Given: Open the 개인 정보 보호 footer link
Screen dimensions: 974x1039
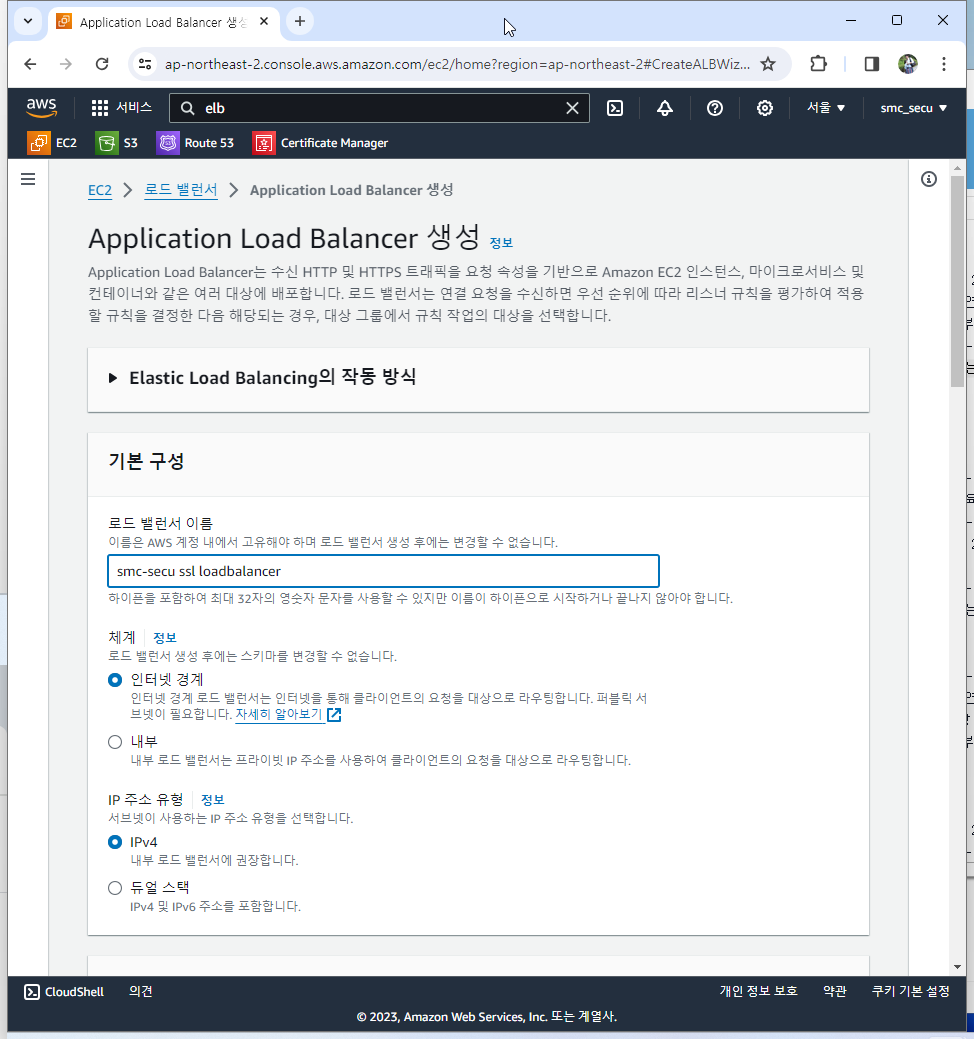Looking at the screenshot, I should (x=758, y=991).
